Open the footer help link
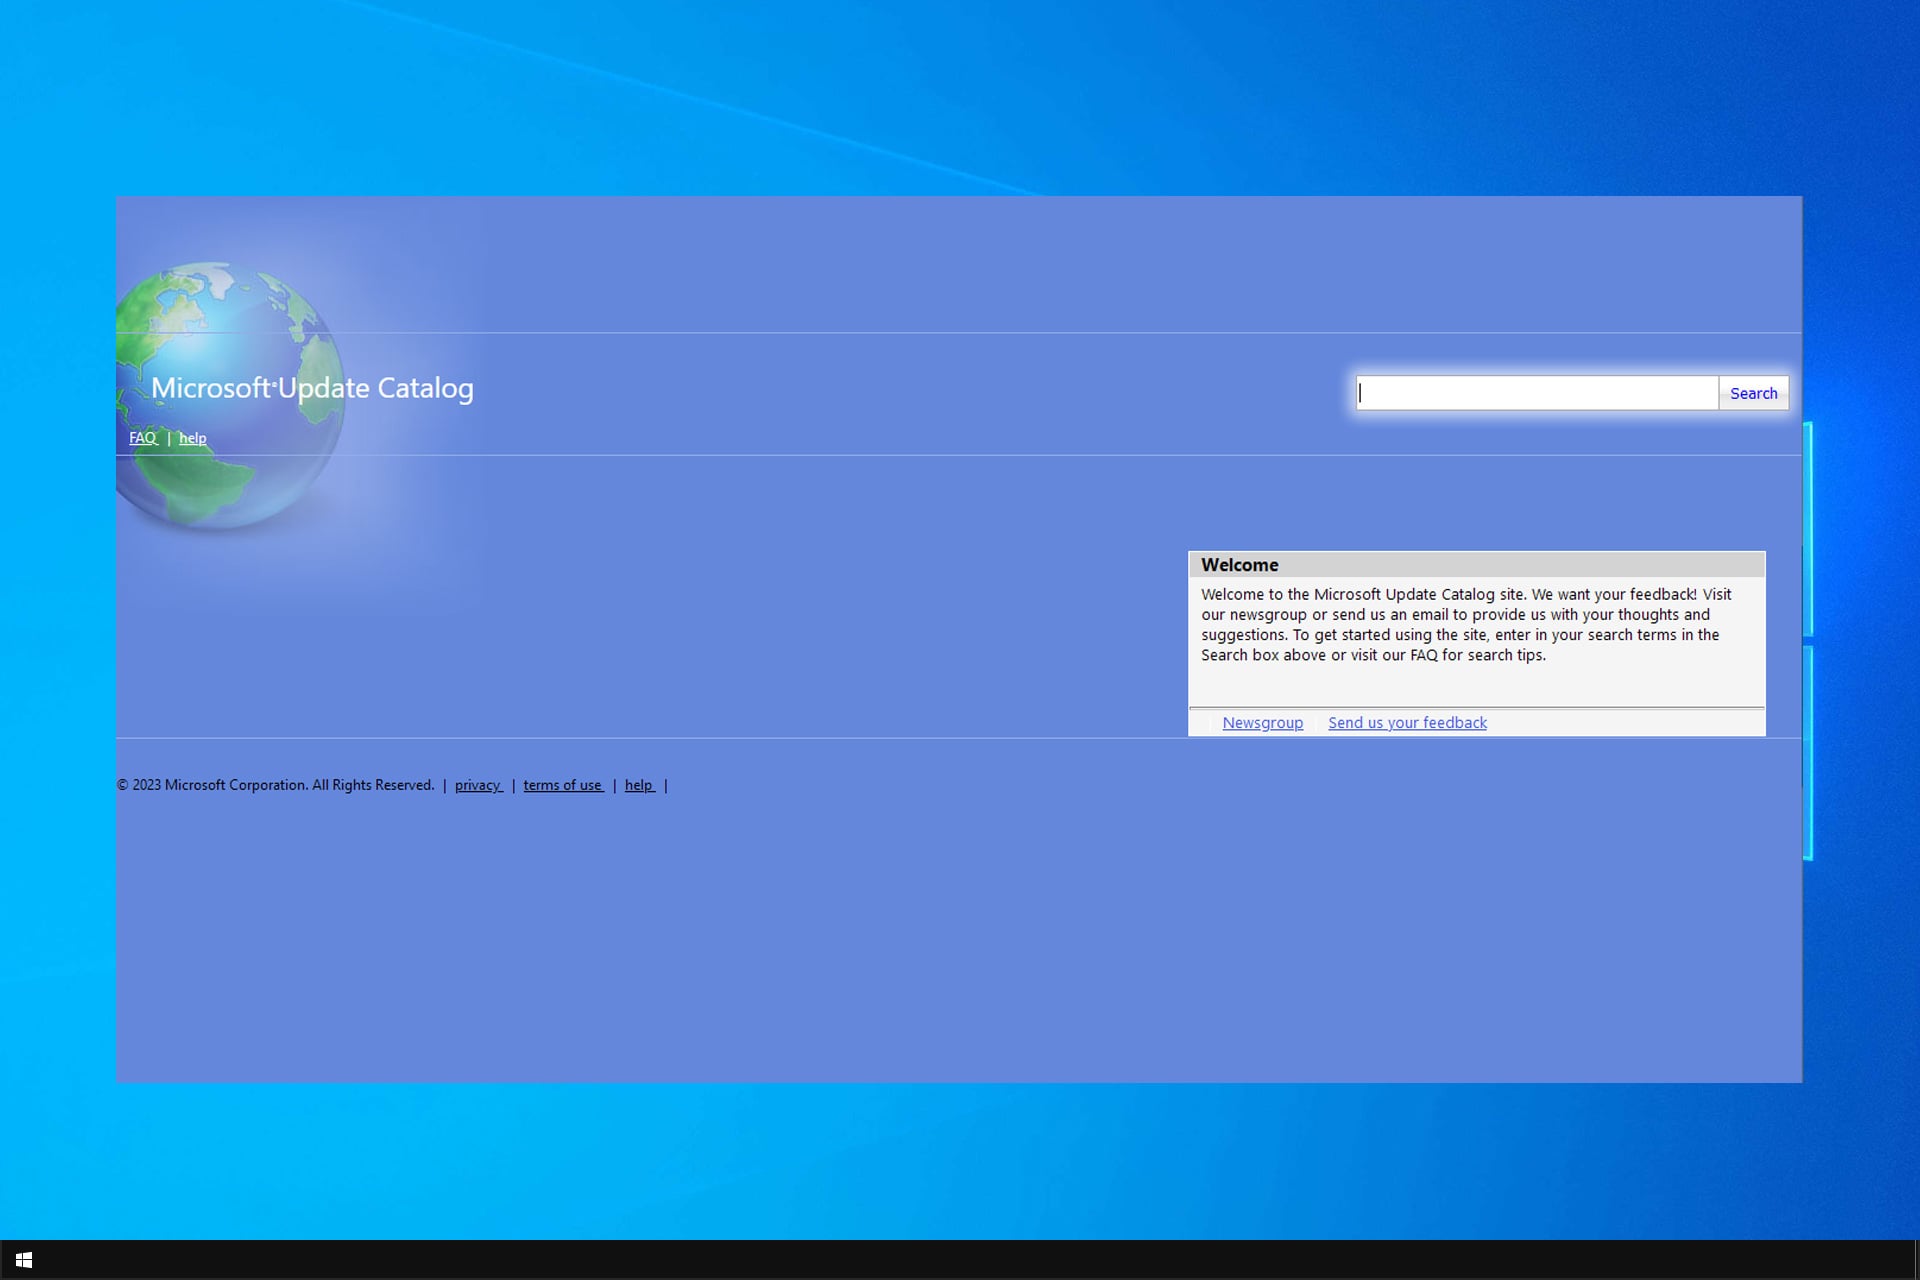1920x1280 pixels. [x=638, y=785]
